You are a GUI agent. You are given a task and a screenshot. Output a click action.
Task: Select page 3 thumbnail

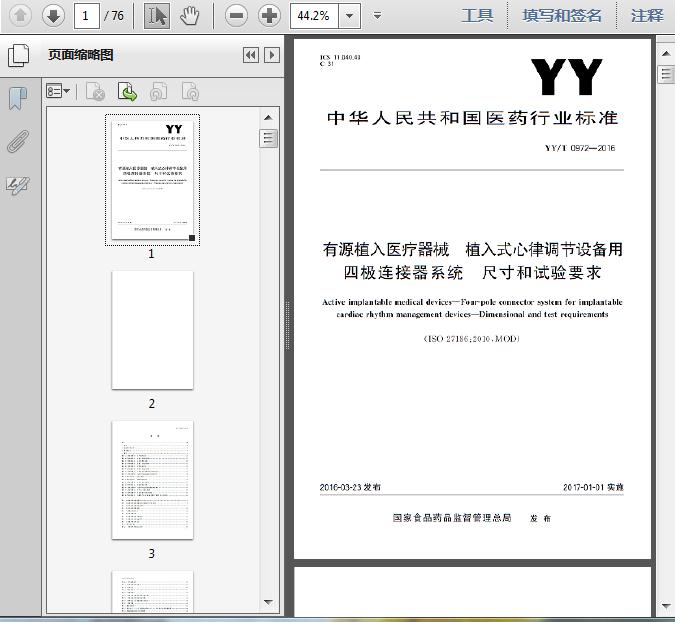click(x=152, y=480)
